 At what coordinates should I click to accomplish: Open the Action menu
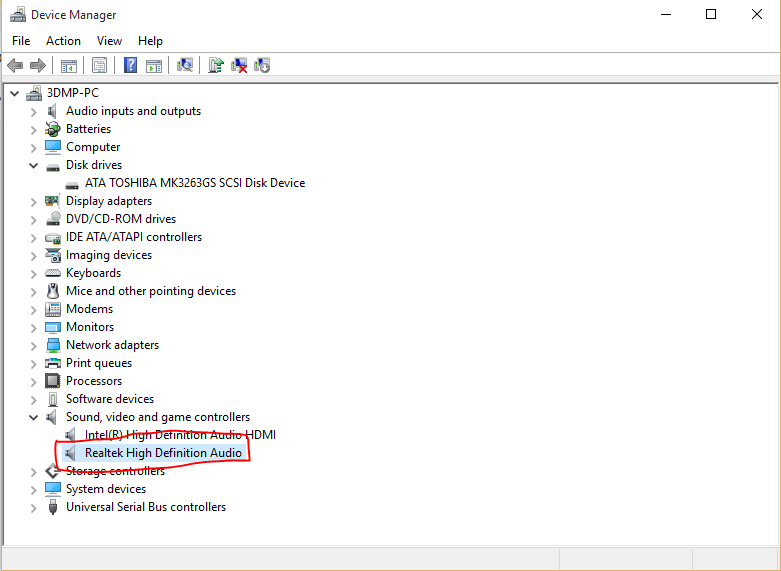(x=63, y=41)
